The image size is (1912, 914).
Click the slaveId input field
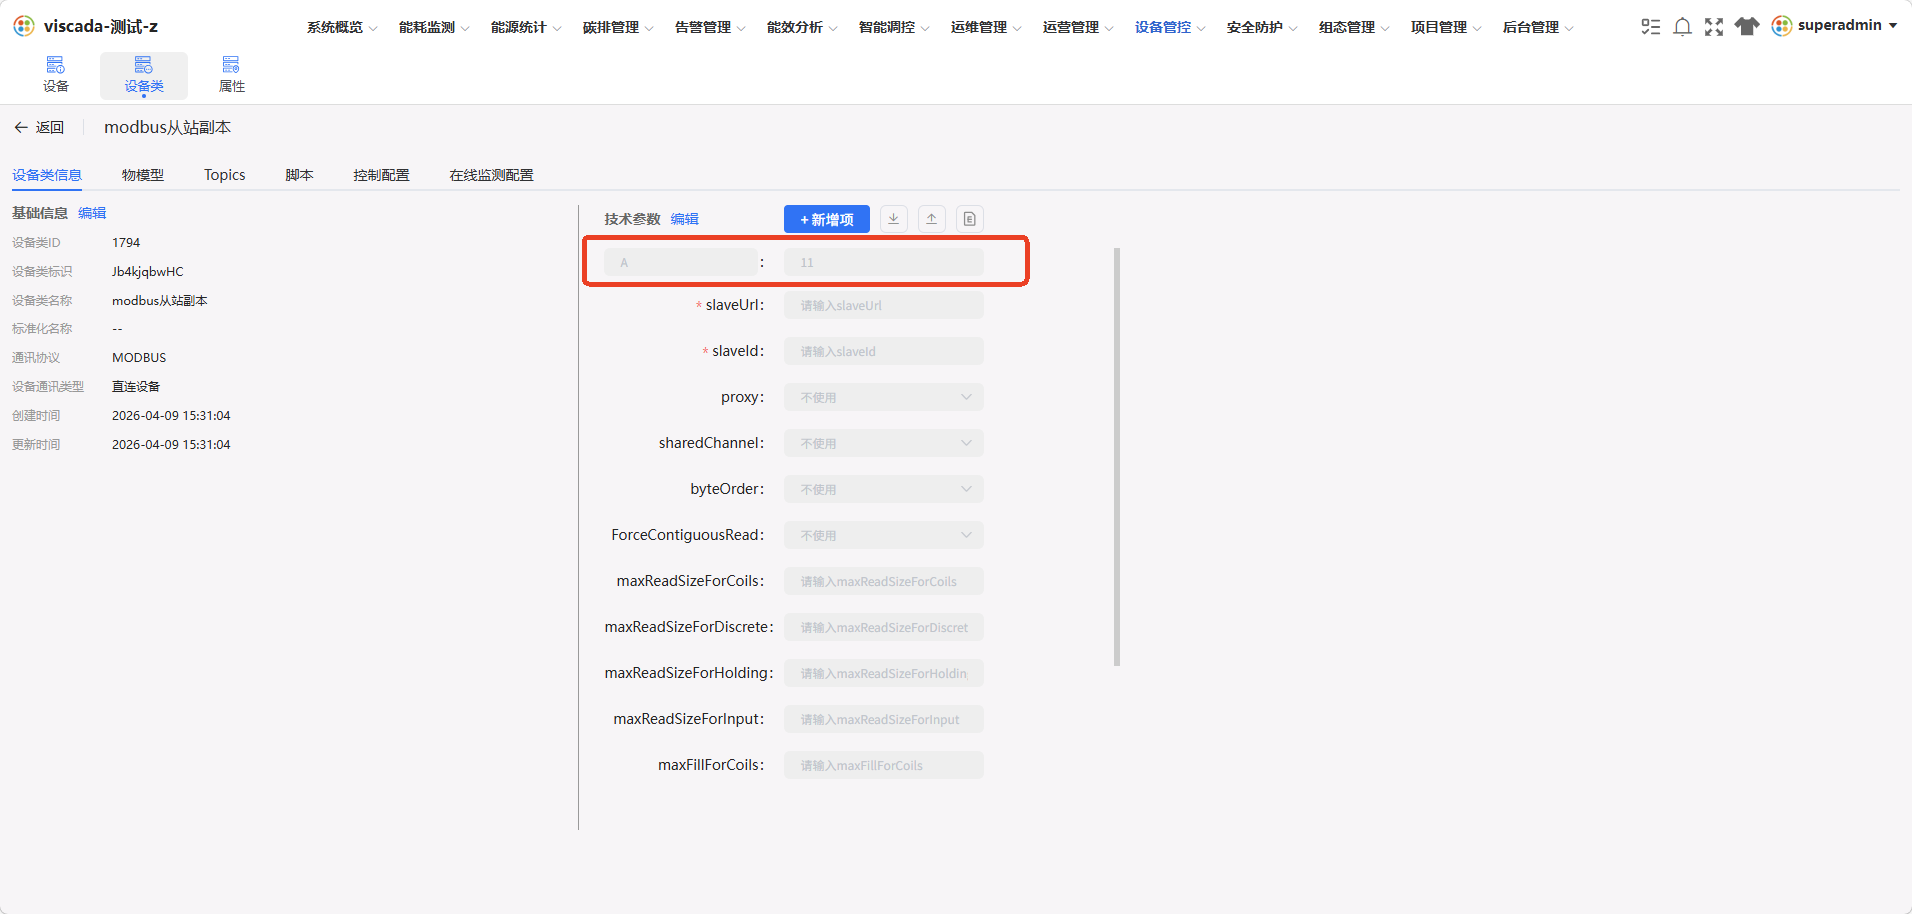pos(884,351)
